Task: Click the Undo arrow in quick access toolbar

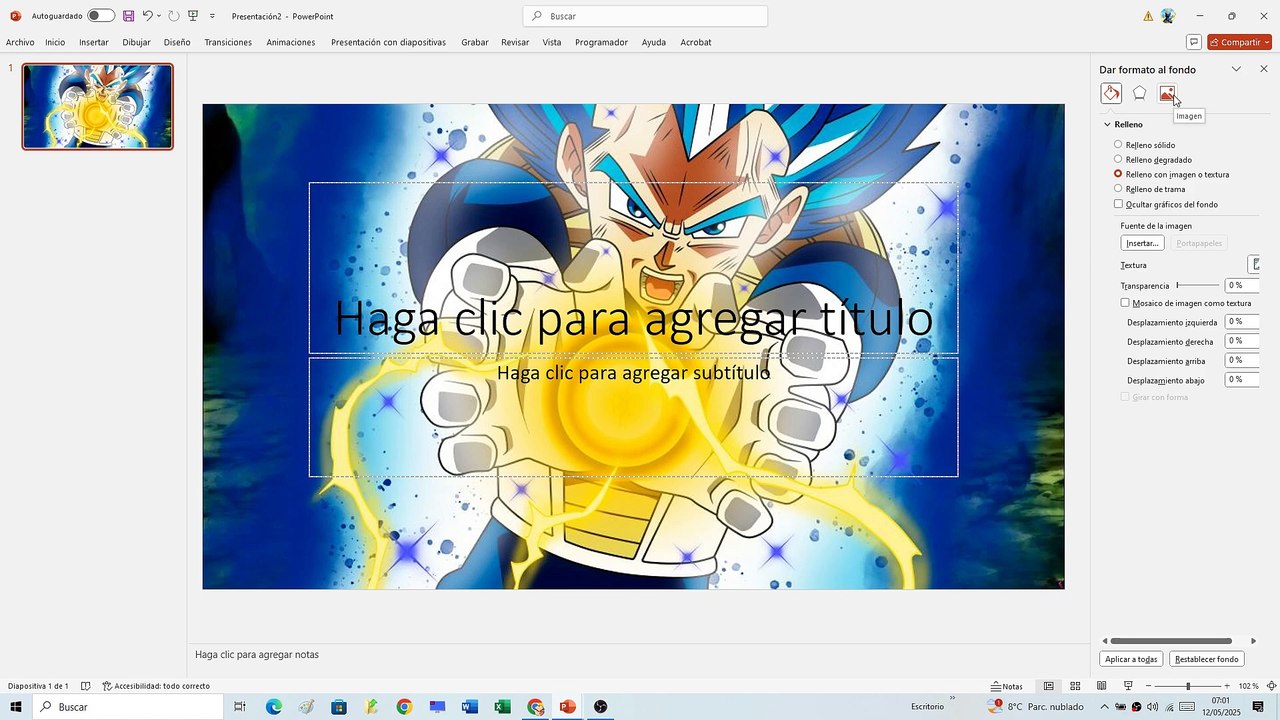Action: coord(147,16)
